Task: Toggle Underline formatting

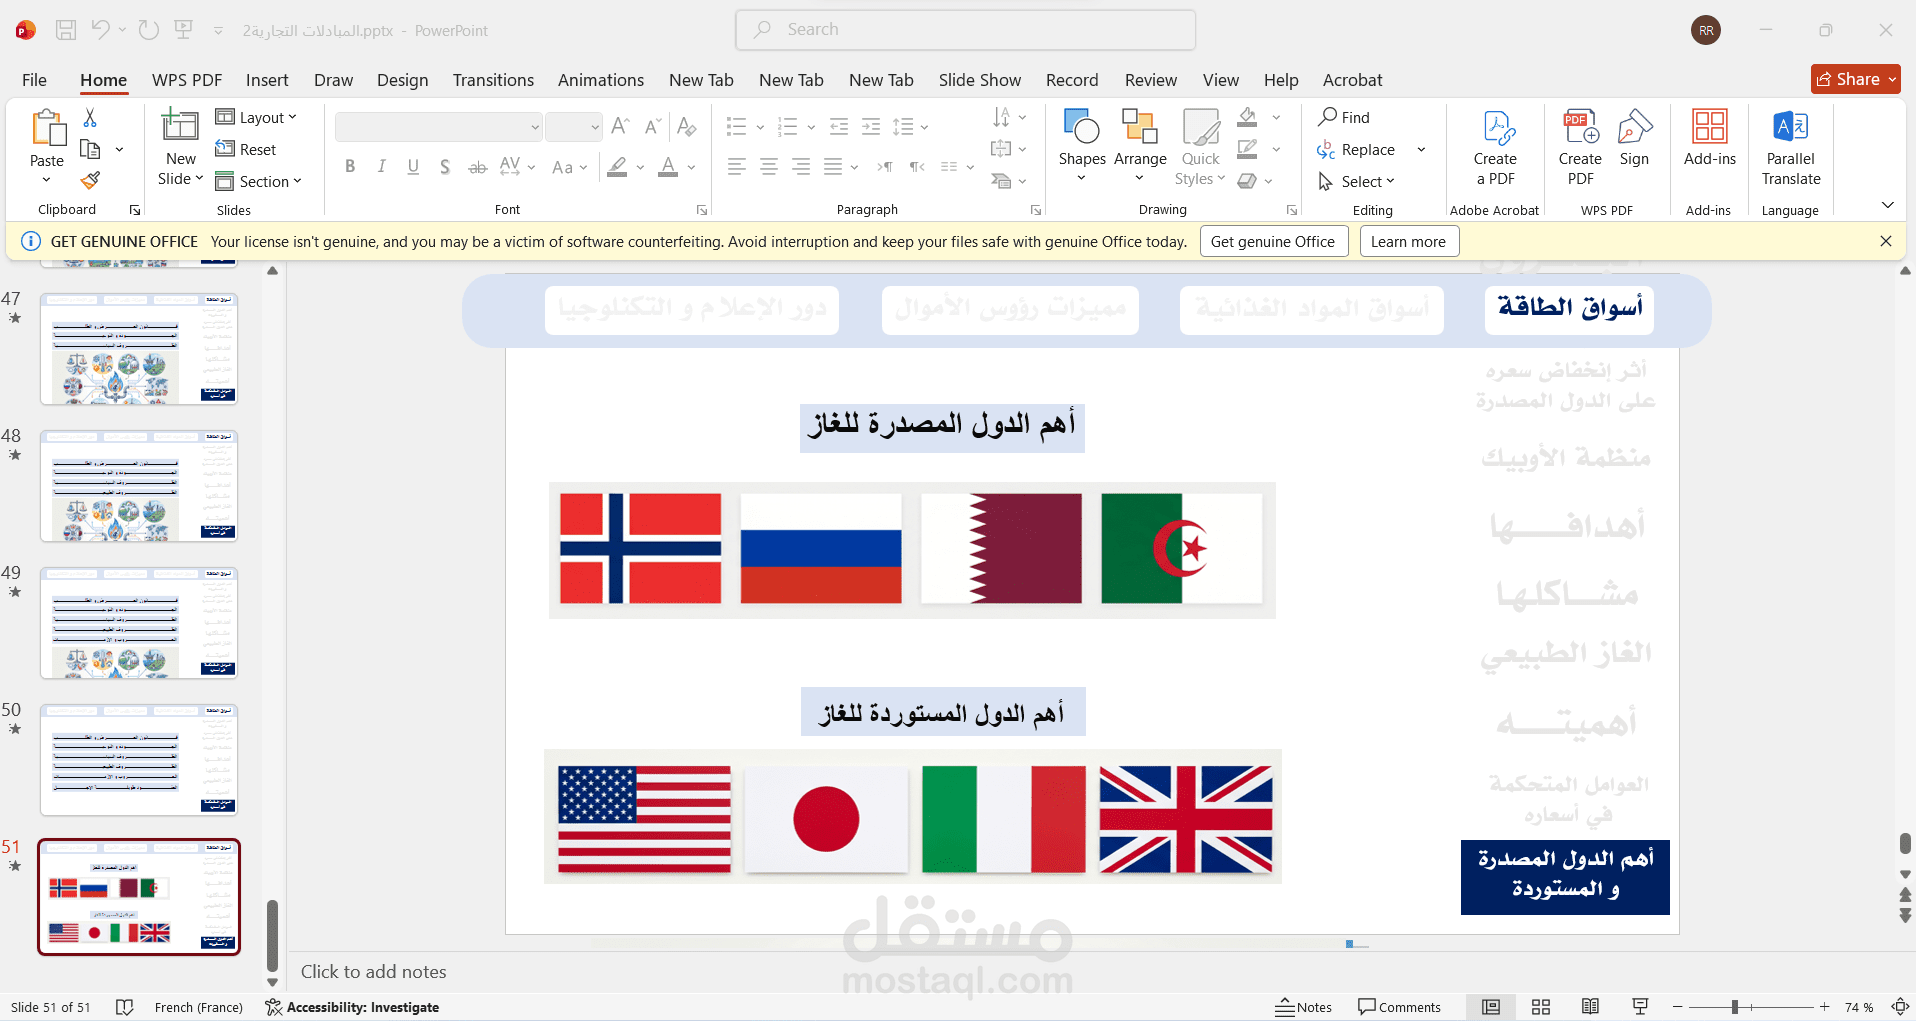Action: (413, 167)
